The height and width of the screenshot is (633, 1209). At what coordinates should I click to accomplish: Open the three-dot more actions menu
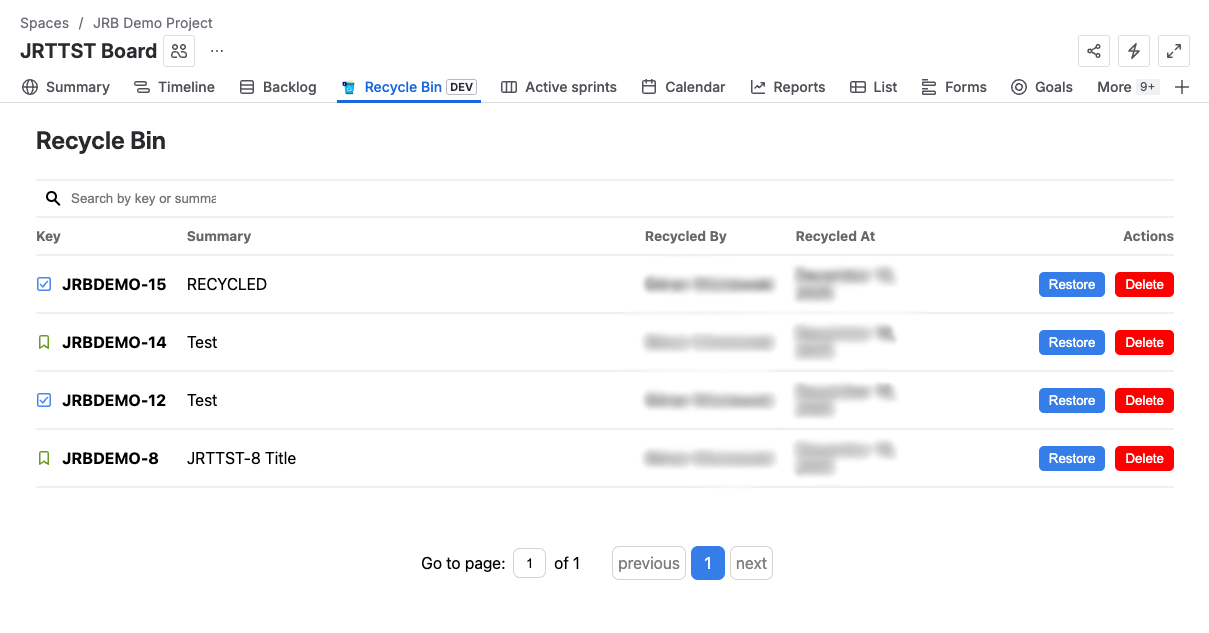(x=217, y=51)
